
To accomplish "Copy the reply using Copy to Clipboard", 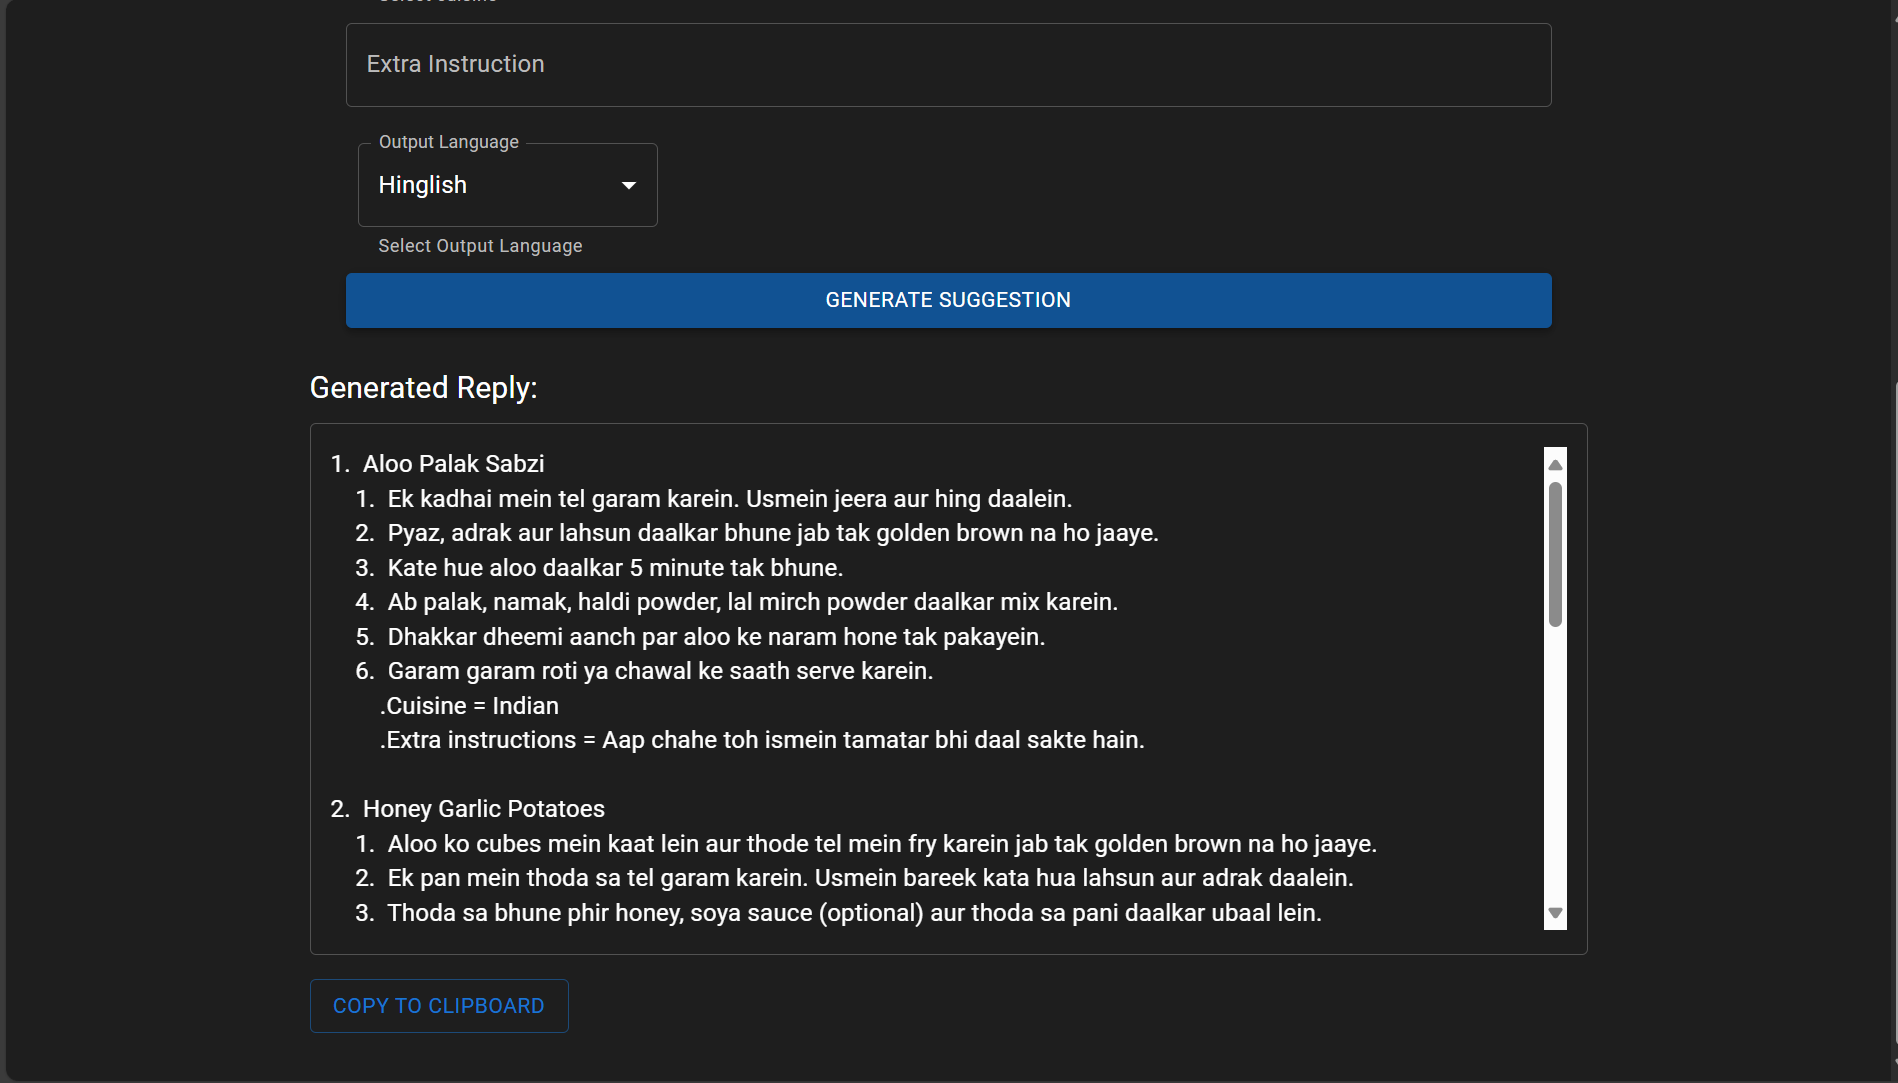I will click(438, 1006).
